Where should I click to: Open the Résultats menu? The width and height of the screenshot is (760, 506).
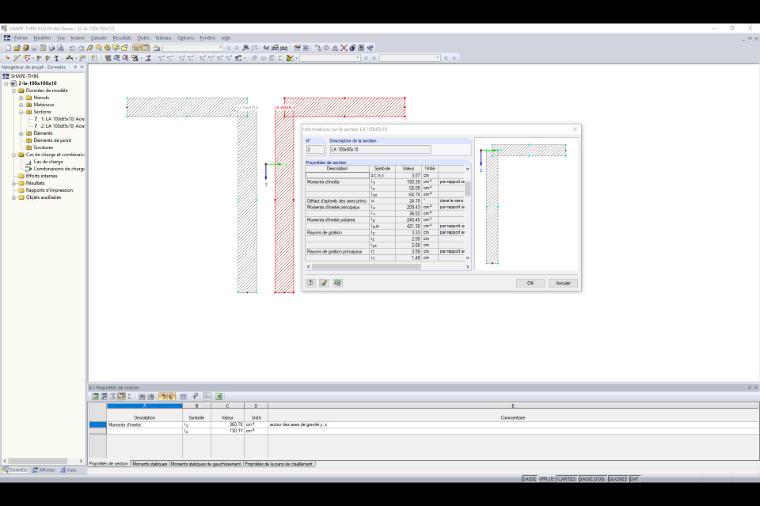pos(122,38)
